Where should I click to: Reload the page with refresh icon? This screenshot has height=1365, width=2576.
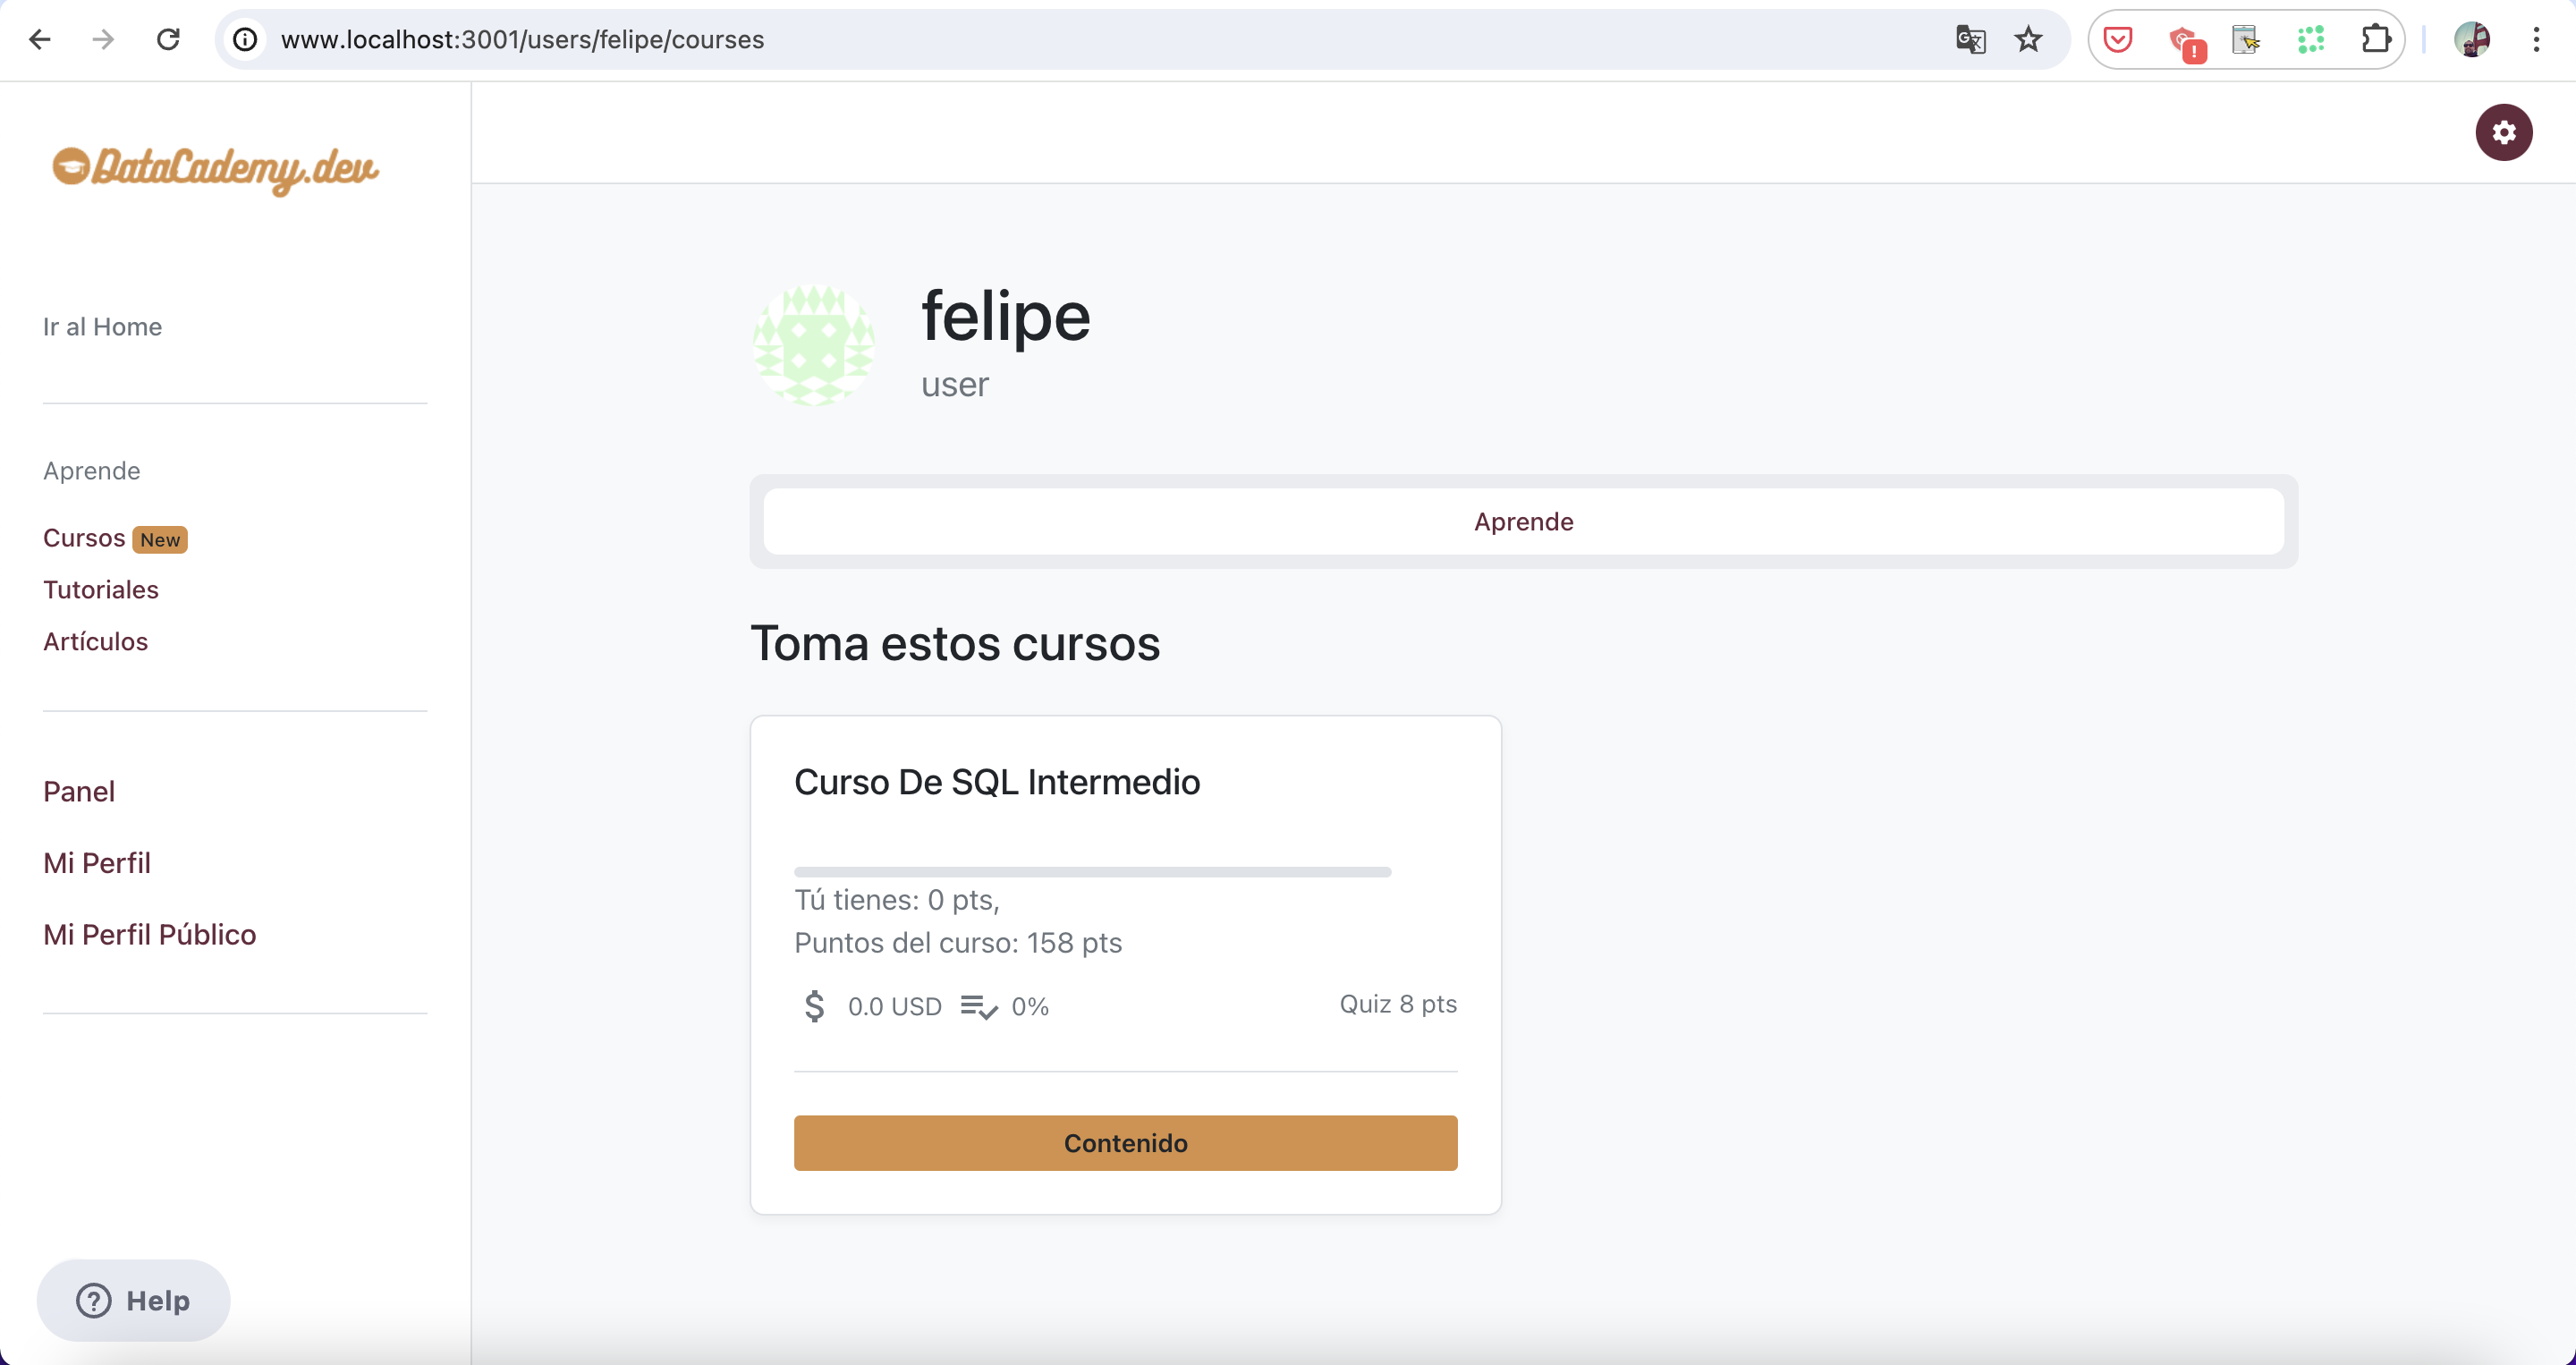pos(168,39)
